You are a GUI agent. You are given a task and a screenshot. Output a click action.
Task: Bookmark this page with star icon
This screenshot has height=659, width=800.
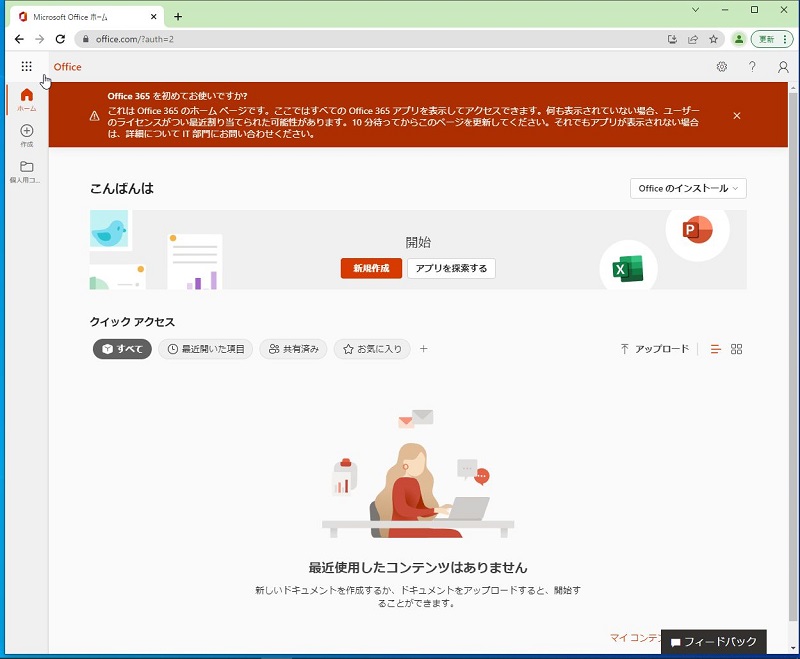(713, 39)
